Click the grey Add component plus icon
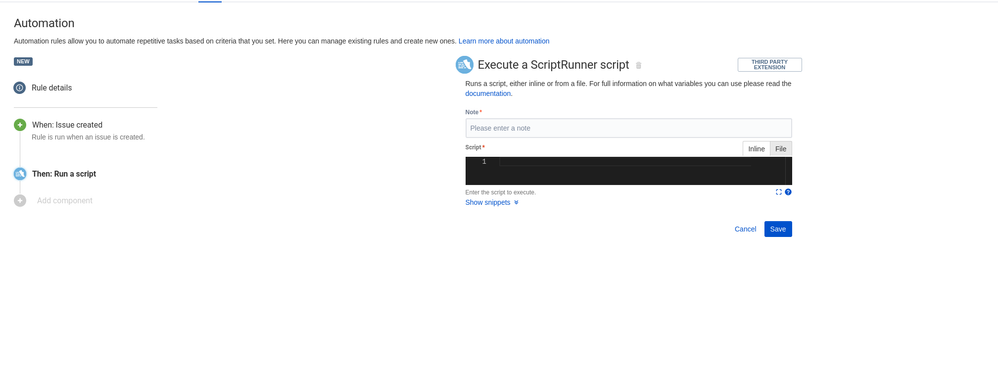The image size is (998, 370). pos(20,201)
